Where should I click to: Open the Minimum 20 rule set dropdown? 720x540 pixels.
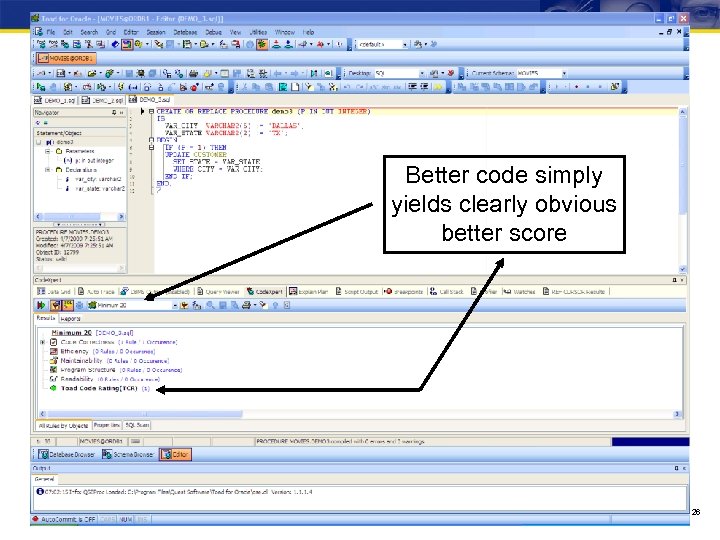175,305
